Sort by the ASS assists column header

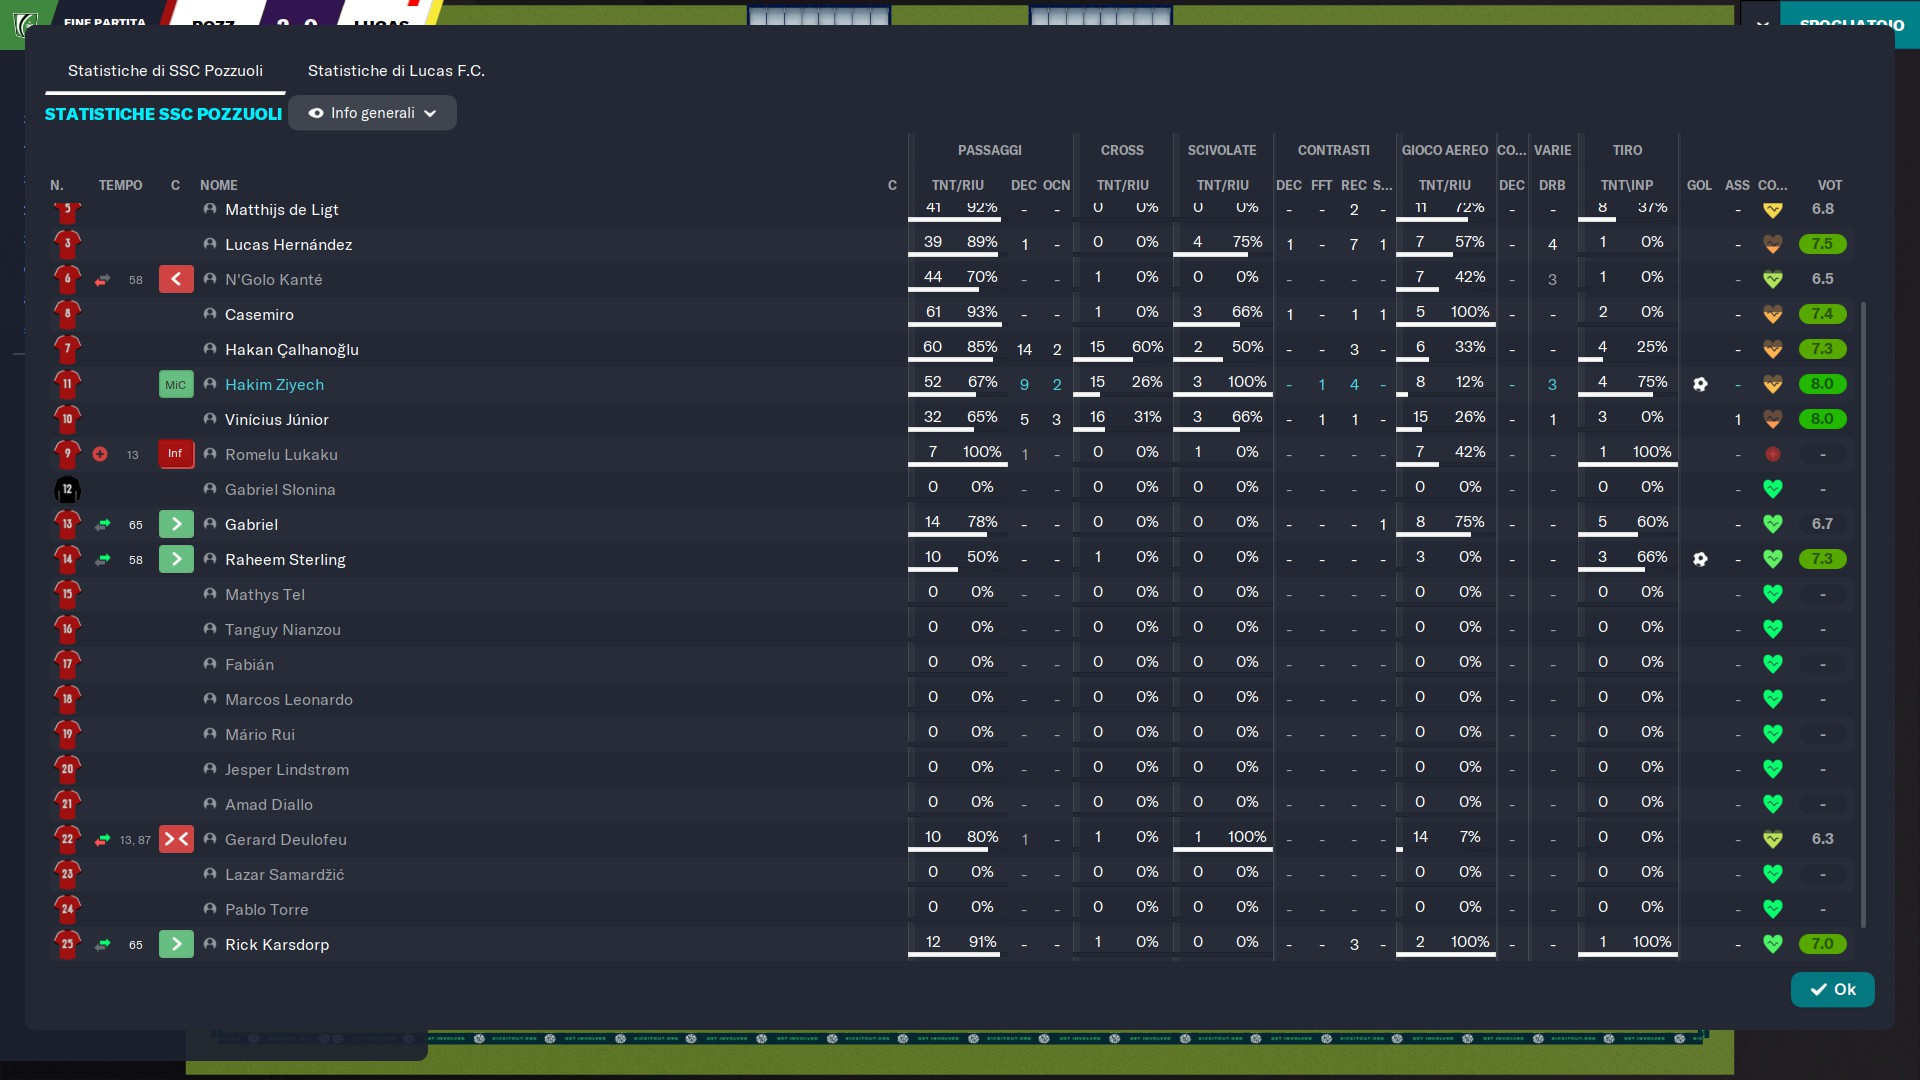1737,185
